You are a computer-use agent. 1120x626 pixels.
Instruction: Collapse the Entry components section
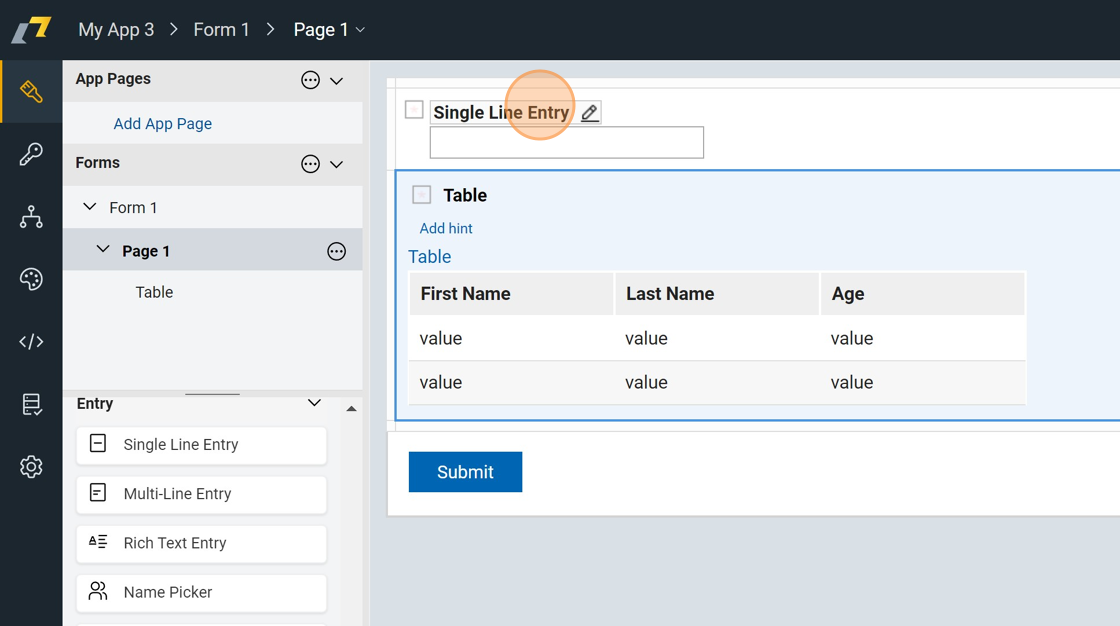[314, 403]
